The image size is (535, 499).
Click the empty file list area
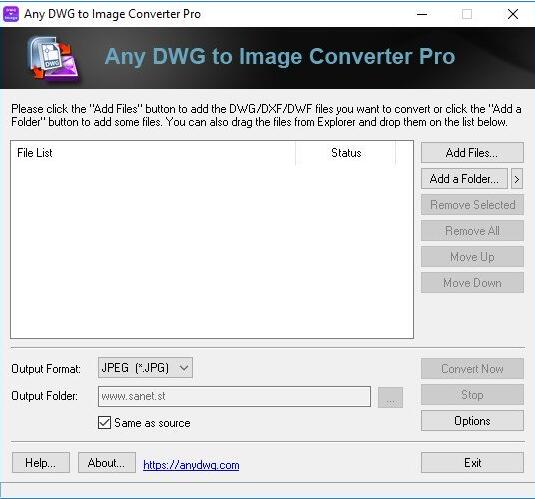click(212, 251)
